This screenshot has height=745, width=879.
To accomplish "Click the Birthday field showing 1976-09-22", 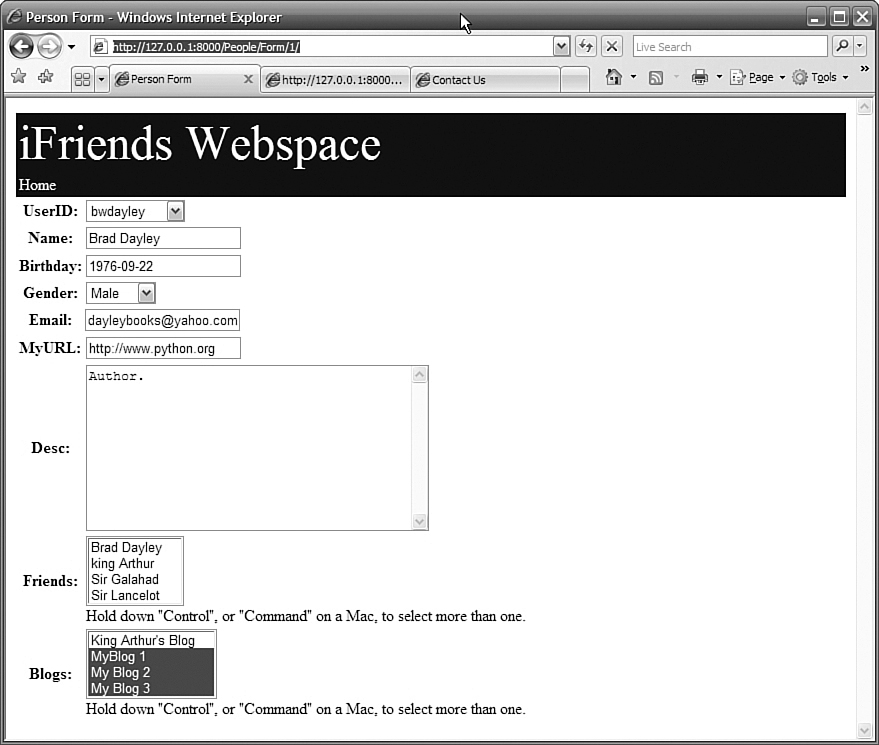I will tap(163, 266).
